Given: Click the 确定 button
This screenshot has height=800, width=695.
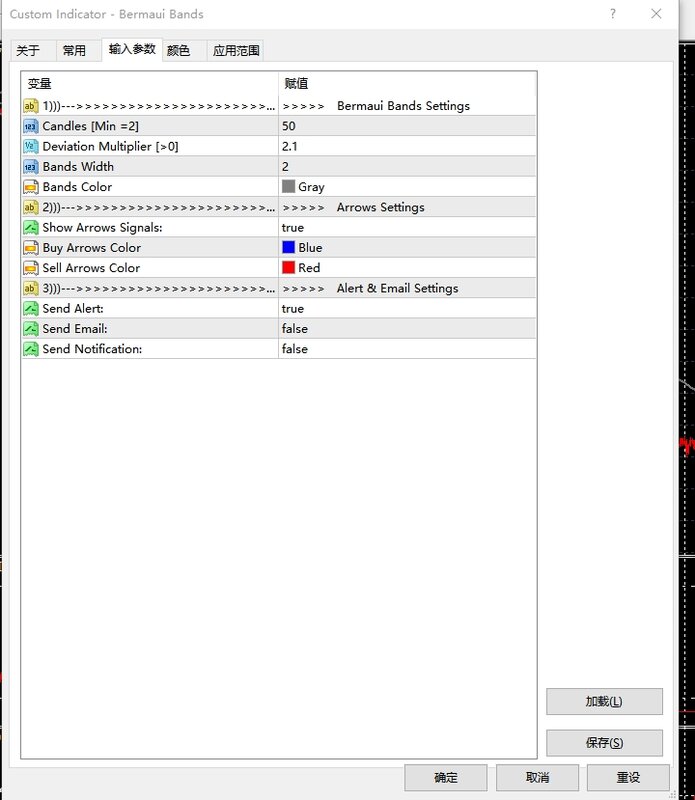Looking at the screenshot, I should coord(445,778).
